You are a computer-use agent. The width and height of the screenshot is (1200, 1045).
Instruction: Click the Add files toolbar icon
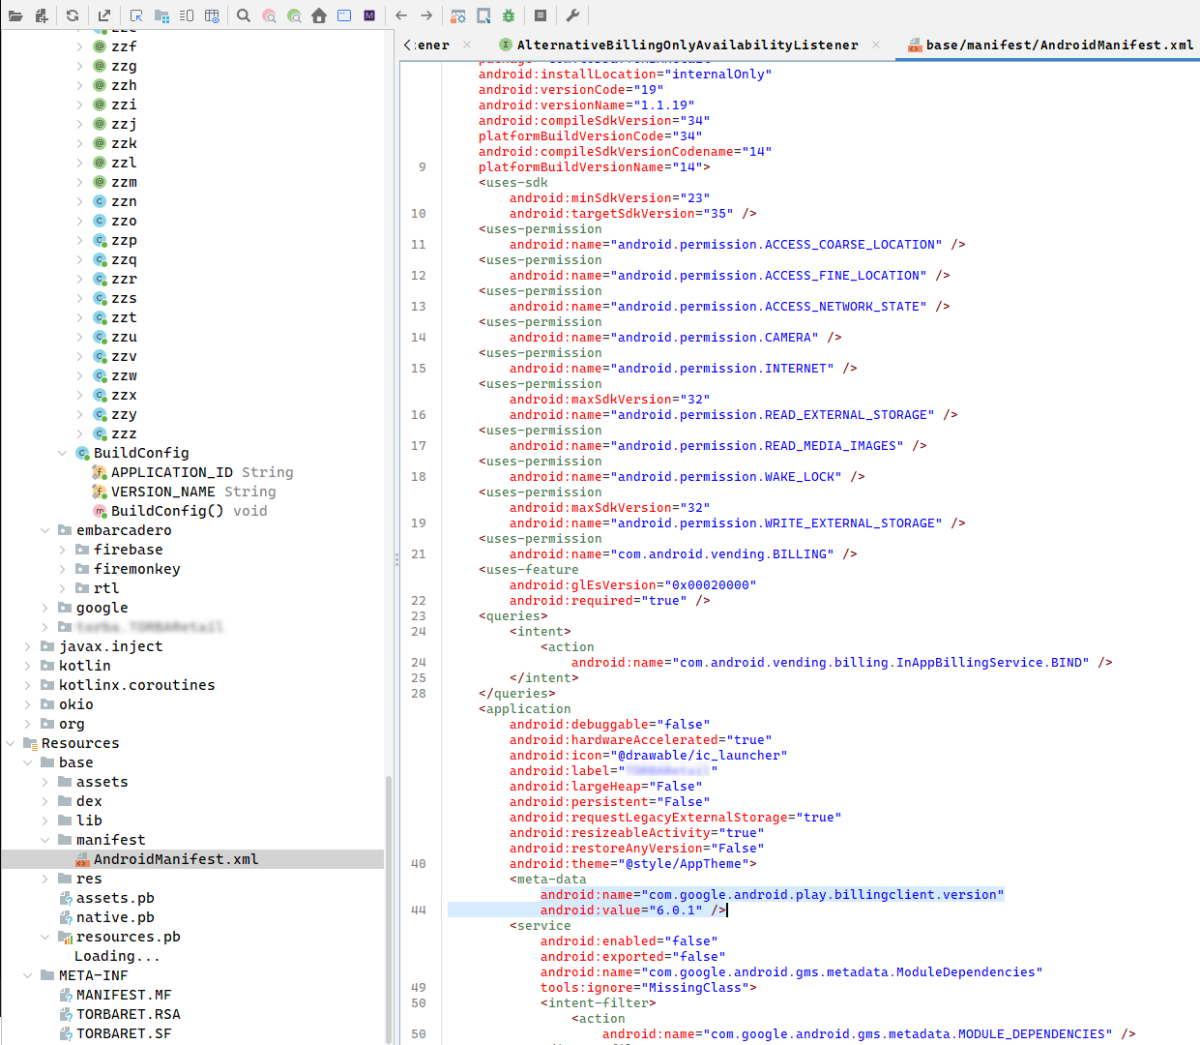click(41, 16)
